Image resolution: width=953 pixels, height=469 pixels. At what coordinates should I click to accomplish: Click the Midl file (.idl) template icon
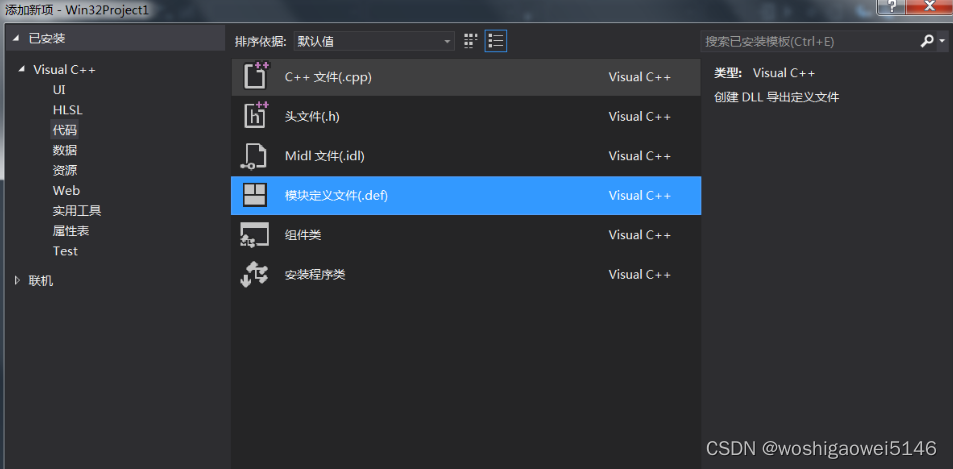pos(253,156)
